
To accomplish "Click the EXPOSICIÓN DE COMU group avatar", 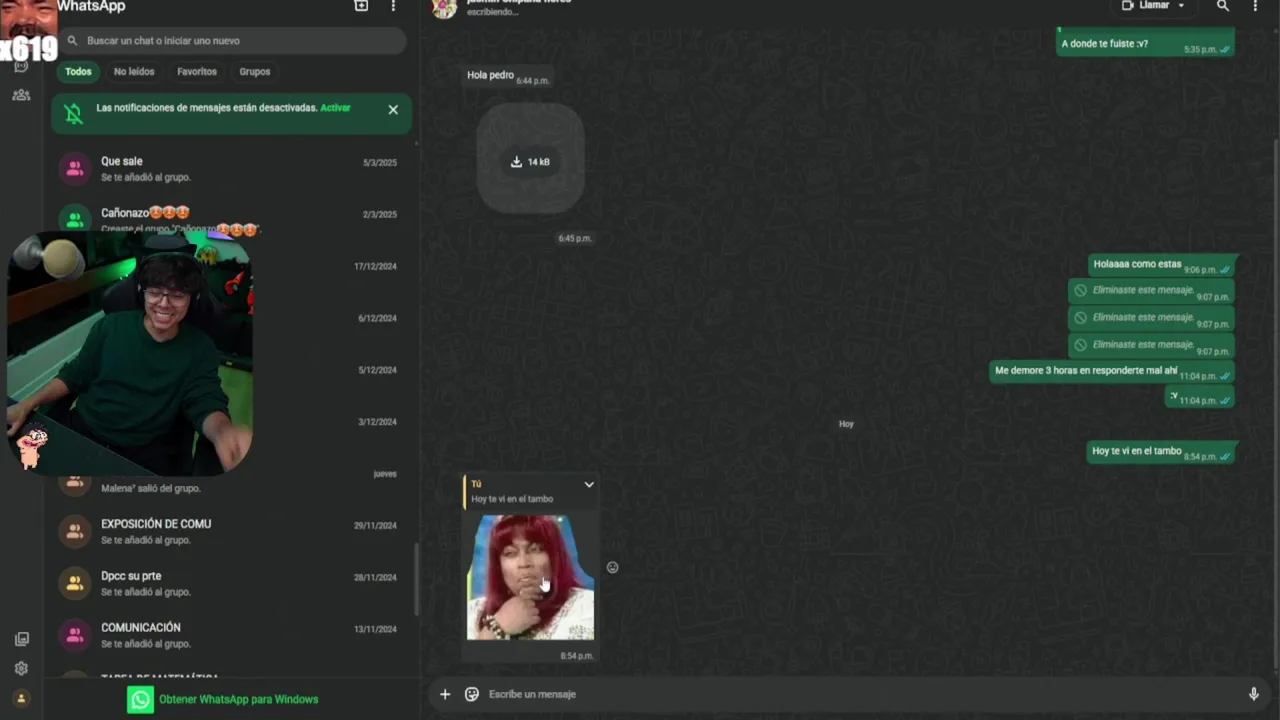I will point(75,531).
